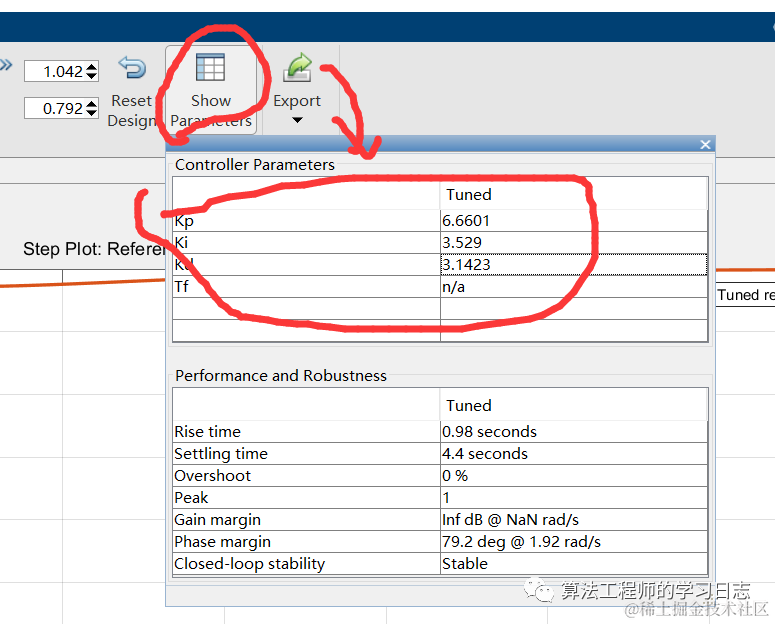The height and width of the screenshot is (624, 775).
Task: Click the Controller Parameters section title
Action: [x=255, y=165]
